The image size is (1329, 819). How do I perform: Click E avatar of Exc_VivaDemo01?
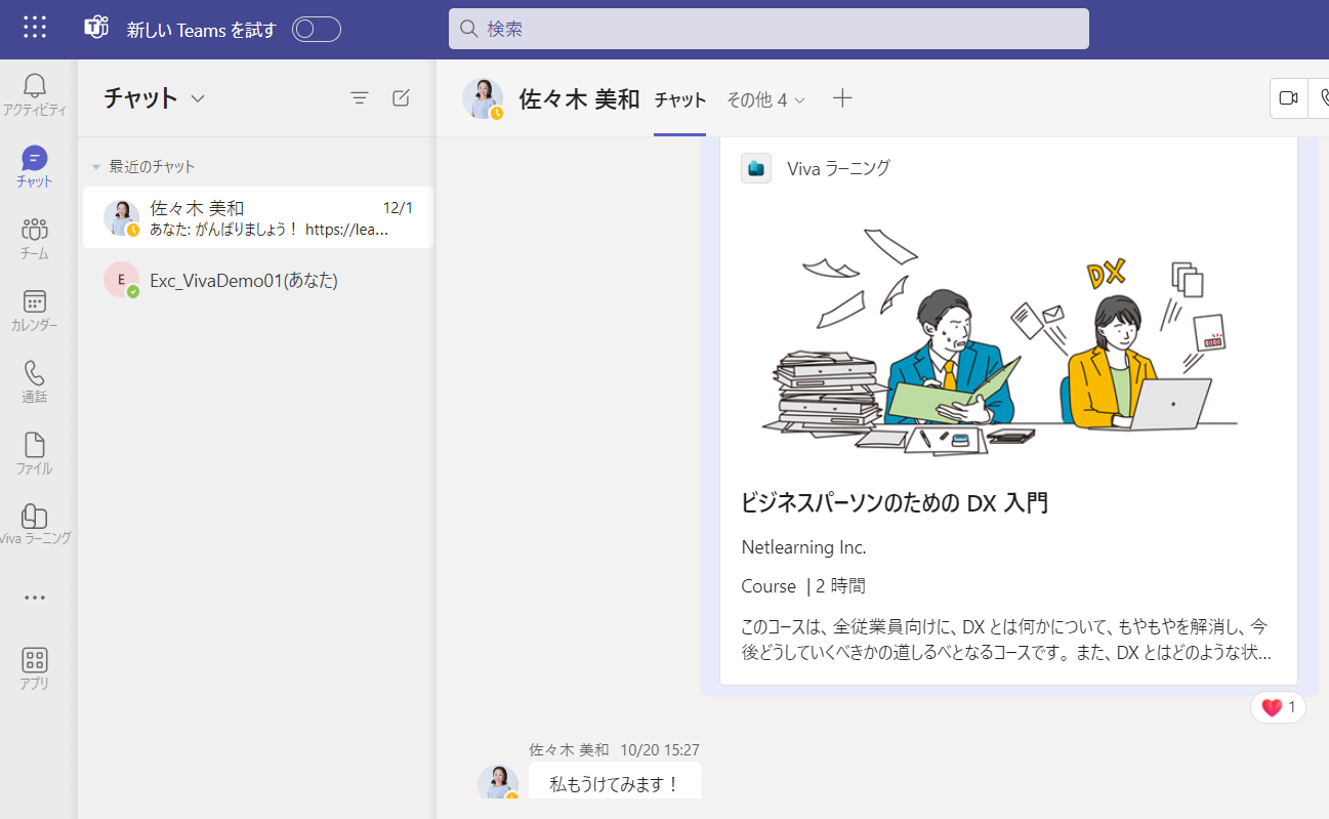tap(121, 280)
